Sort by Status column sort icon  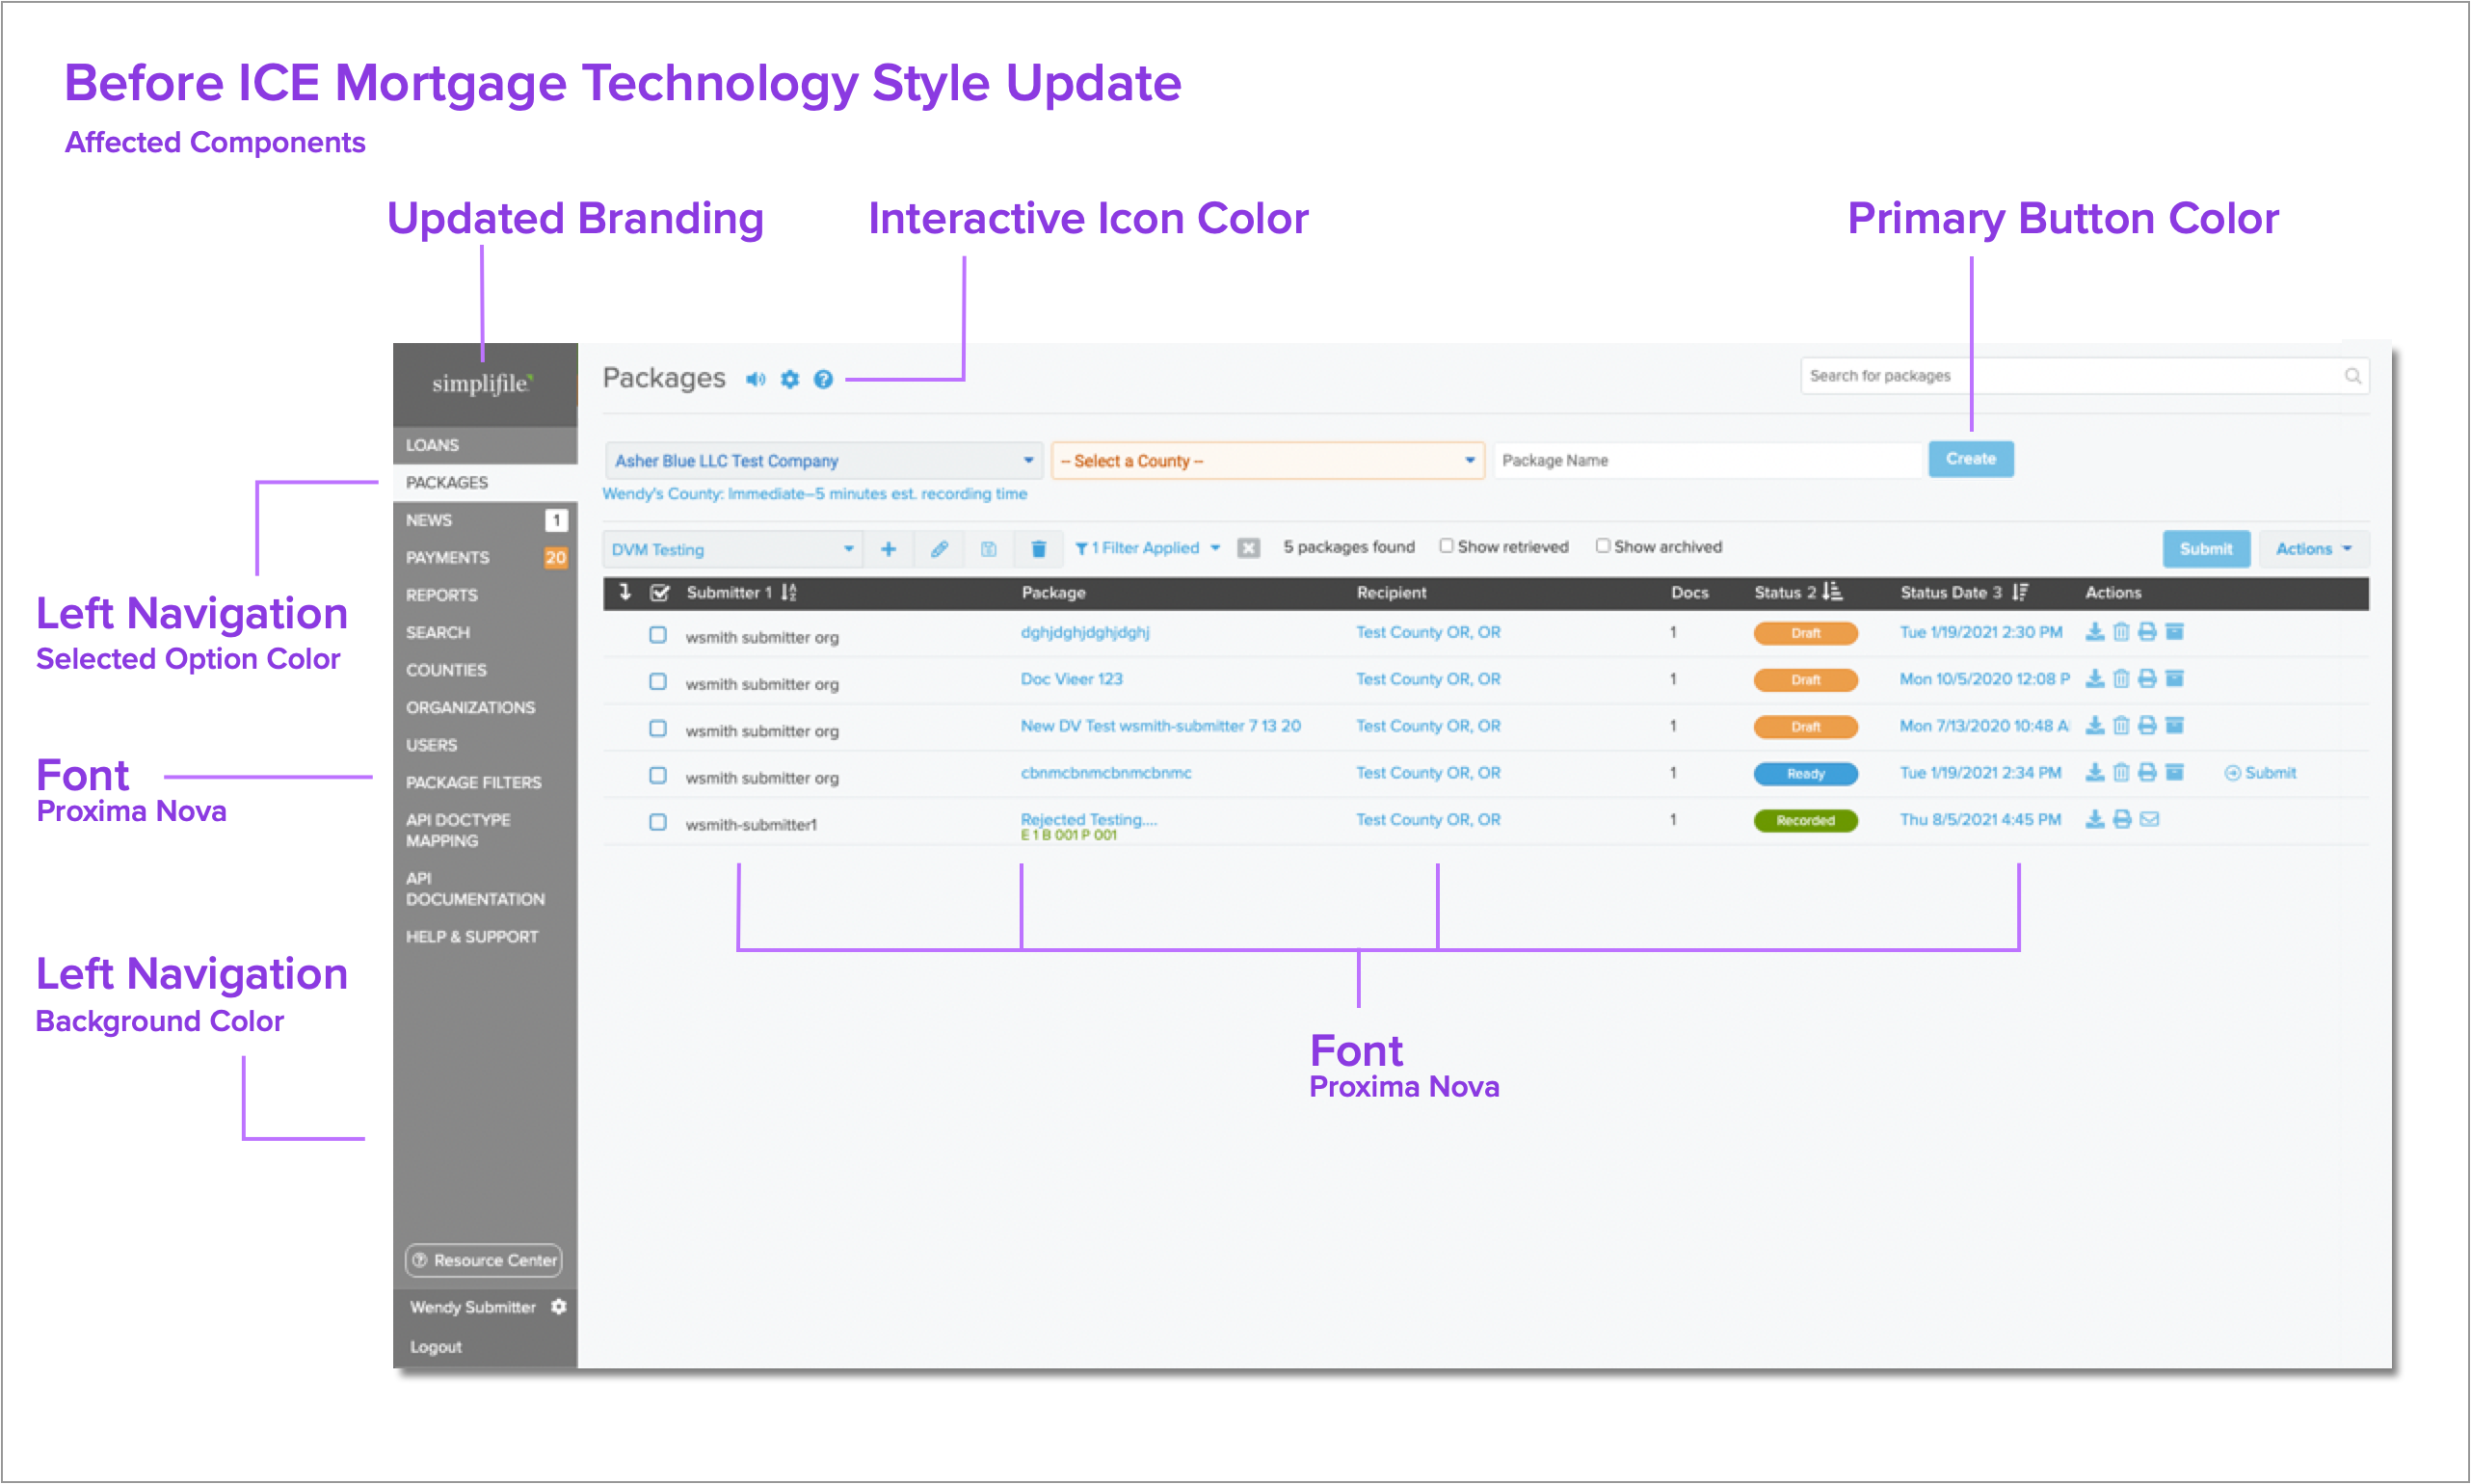click(x=1832, y=592)
